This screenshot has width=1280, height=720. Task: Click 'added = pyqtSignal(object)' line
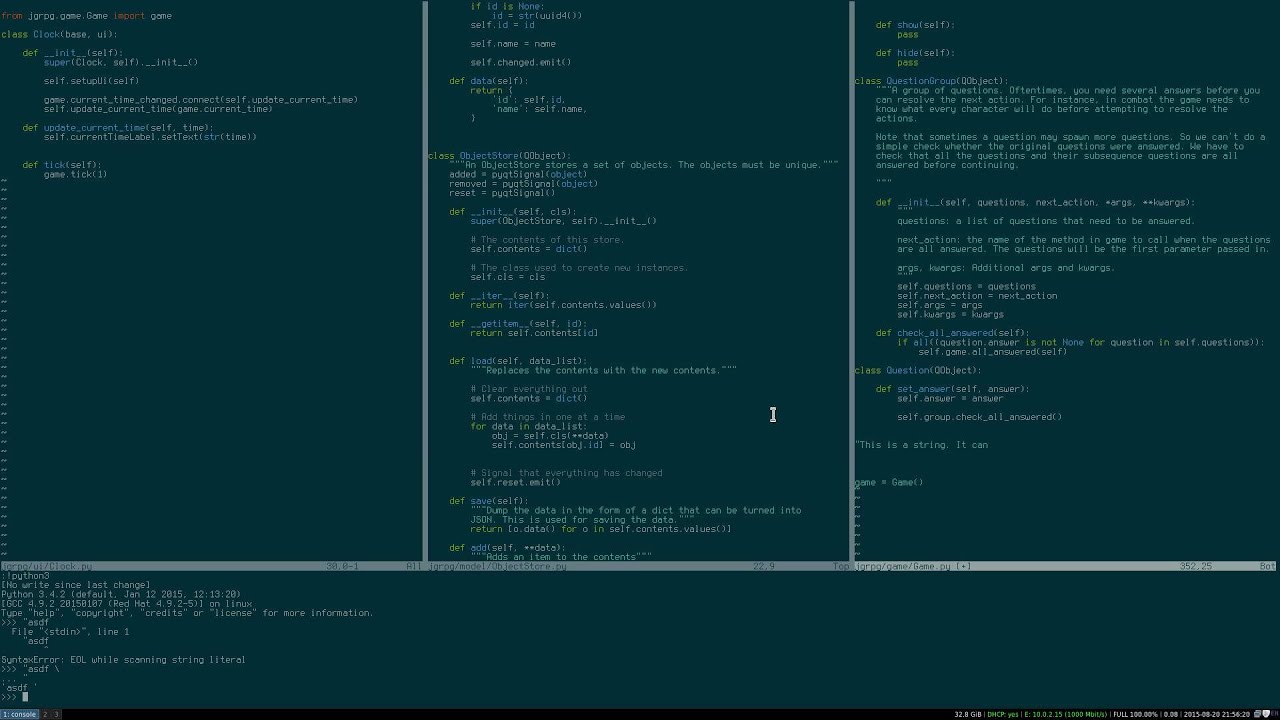[518, 174]
